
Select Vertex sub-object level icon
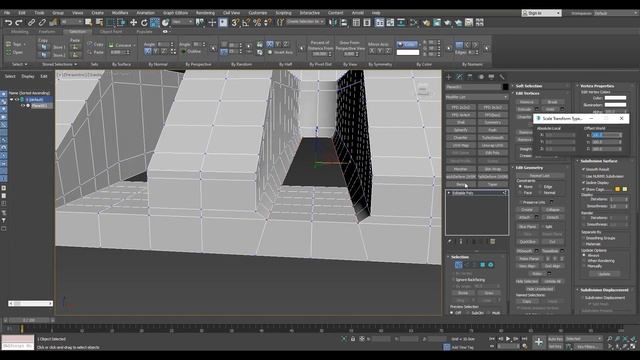[x=459, y=265]
